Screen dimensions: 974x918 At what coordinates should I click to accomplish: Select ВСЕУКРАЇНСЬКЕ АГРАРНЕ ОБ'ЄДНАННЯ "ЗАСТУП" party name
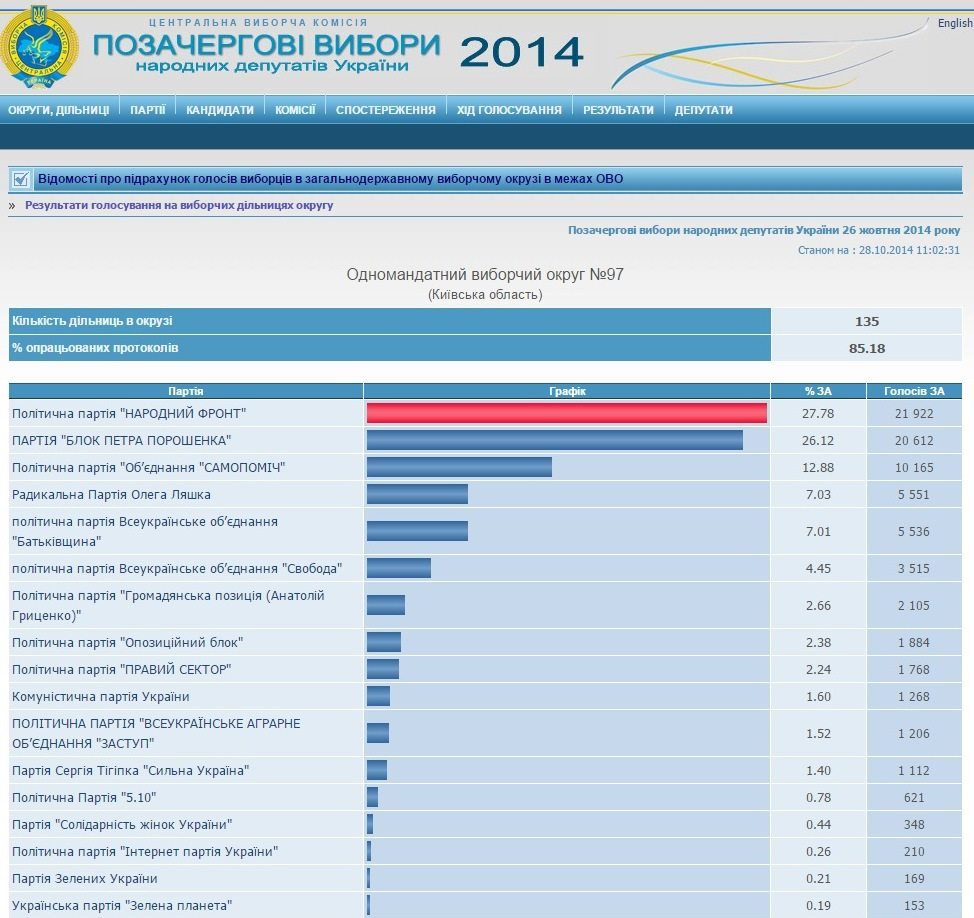coord(156,733)
